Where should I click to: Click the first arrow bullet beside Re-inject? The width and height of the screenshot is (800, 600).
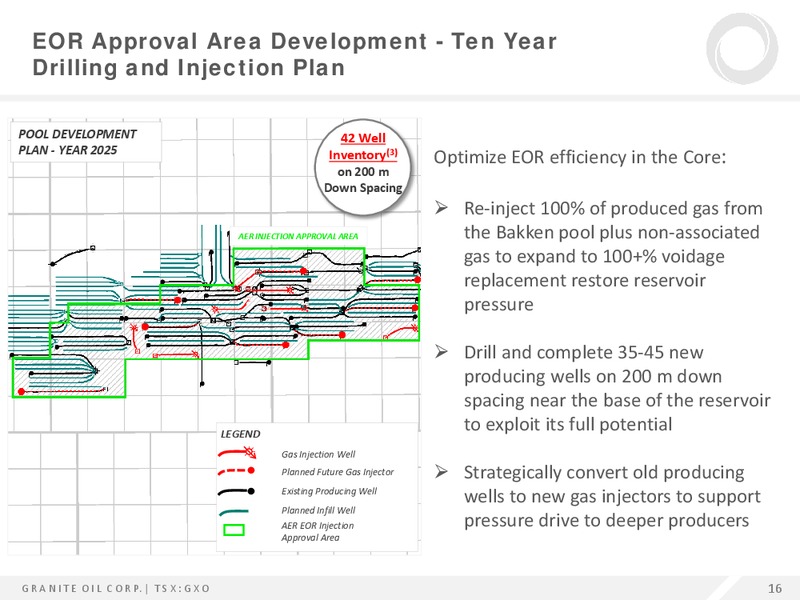(x=441, y=208)
